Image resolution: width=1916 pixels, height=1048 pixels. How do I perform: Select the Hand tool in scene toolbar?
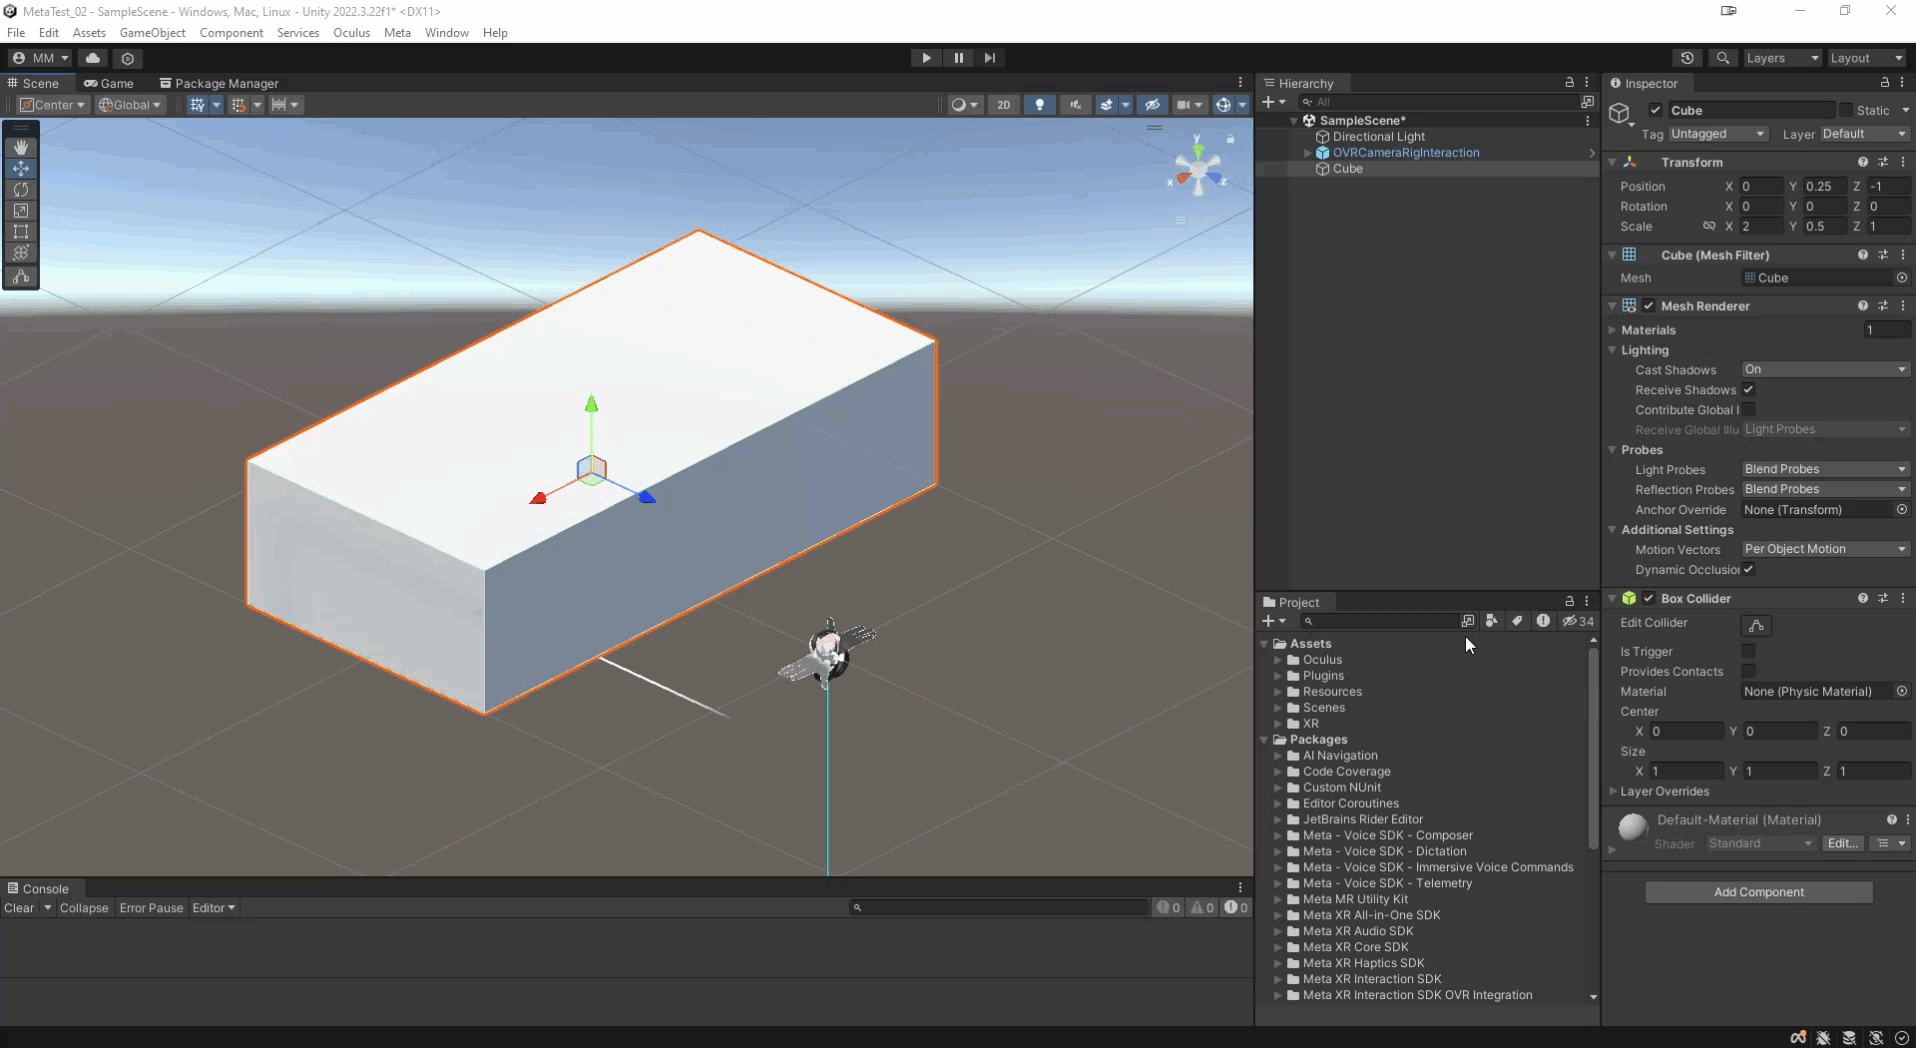21,147
